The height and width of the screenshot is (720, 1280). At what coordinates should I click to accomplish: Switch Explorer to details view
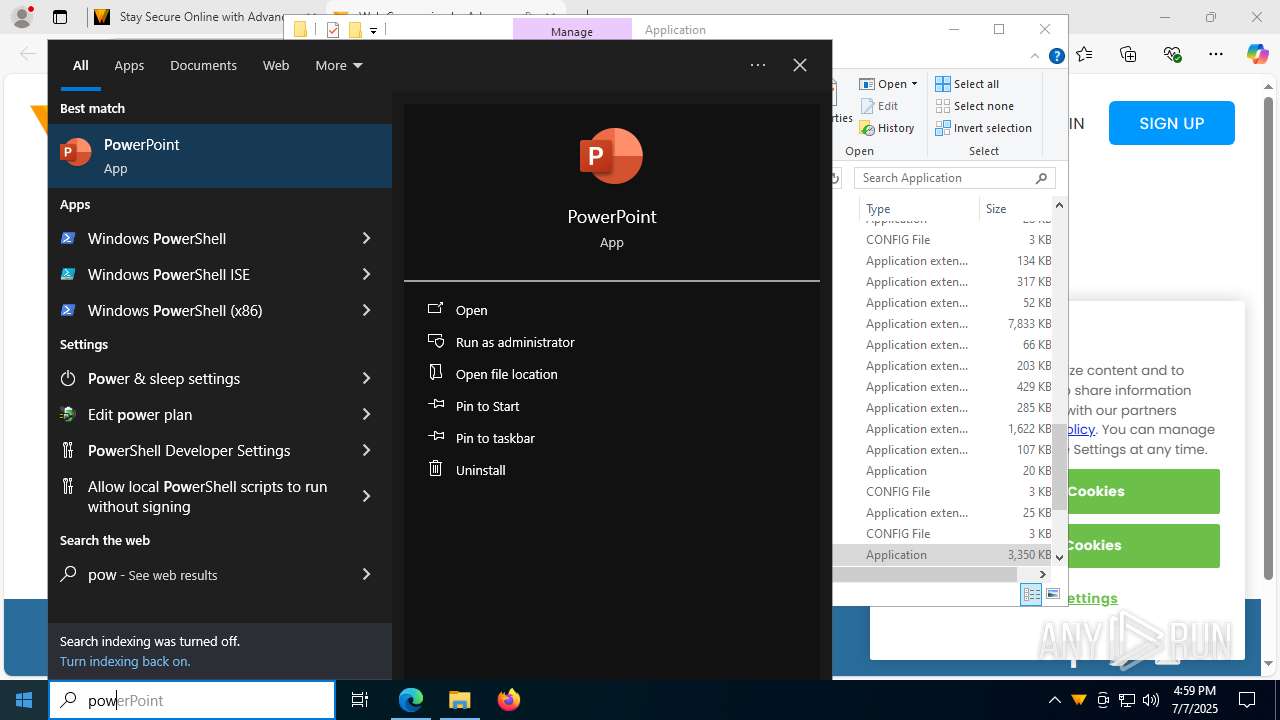tap(1031, 595)
